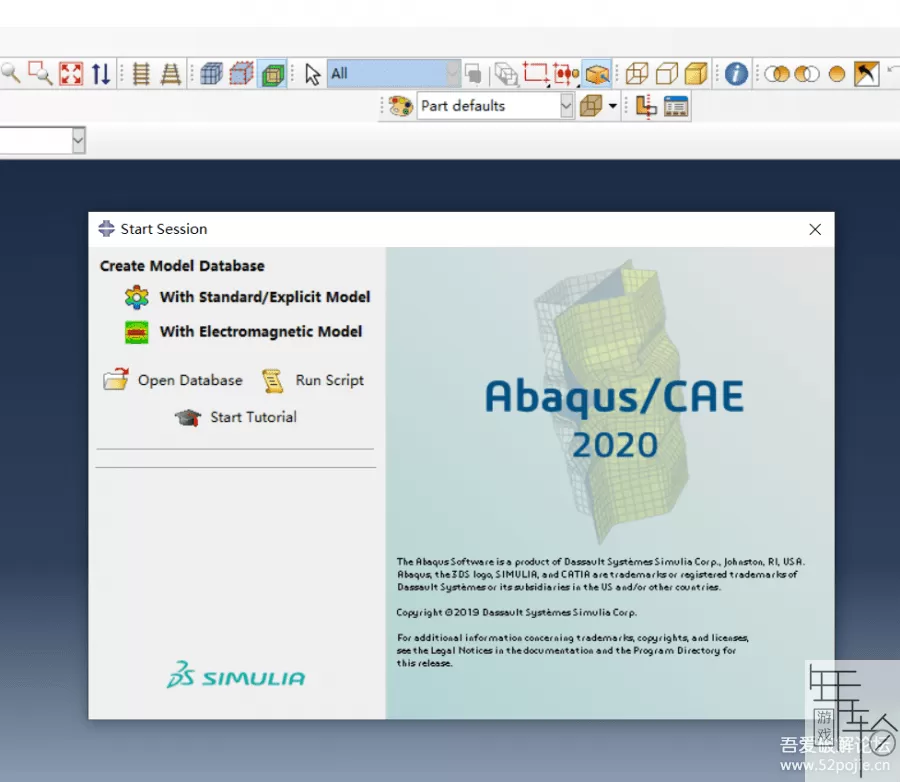Click the Start Tutorial graduation cap icon
This screenshot has width=900, height=782.
188,417
